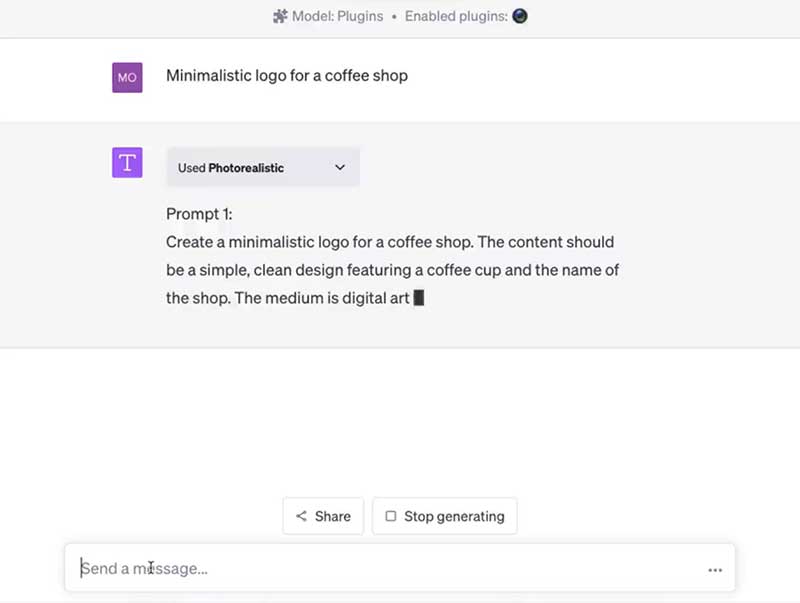Open the three-dots menu in message box
The width and height of the screenshot is (800, 603).
tap(715, 570)
